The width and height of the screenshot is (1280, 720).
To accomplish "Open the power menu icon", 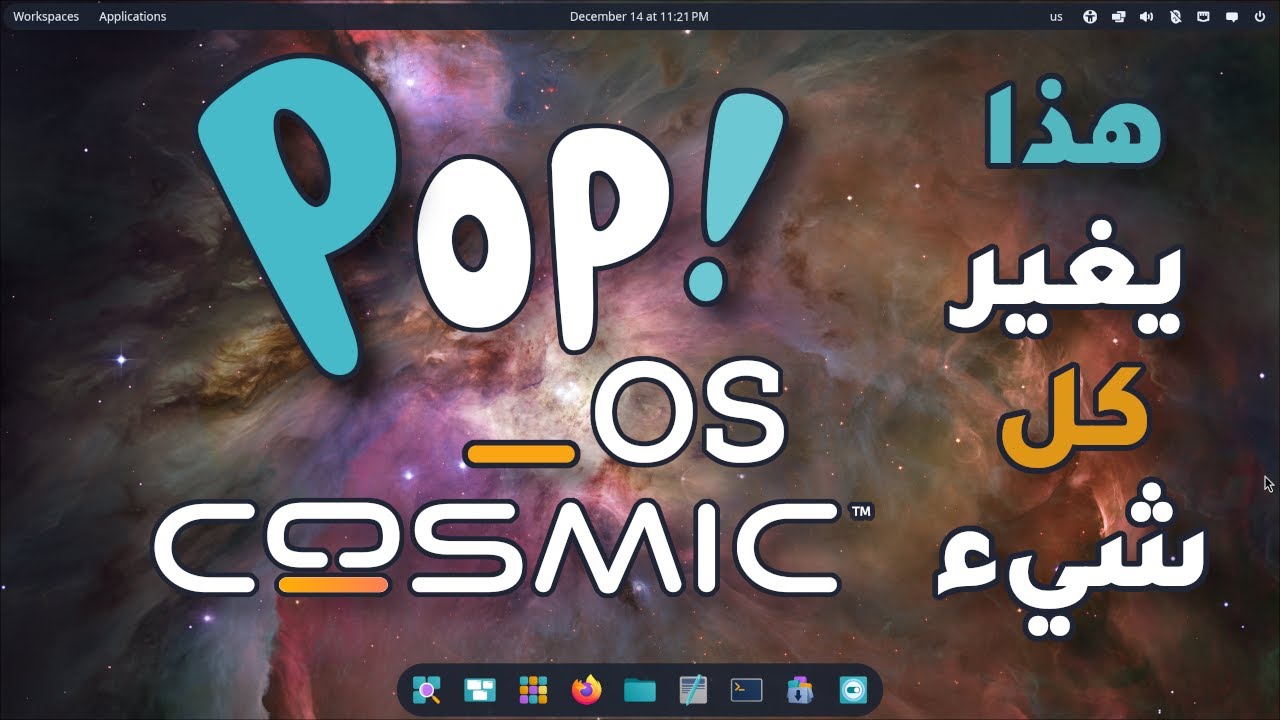I will (1260, 16).
